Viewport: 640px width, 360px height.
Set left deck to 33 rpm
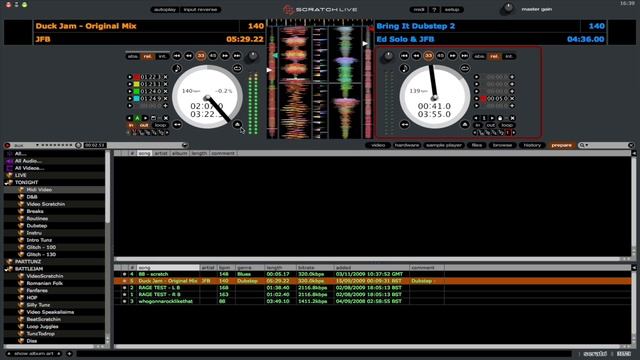click(x=201, y=56)
